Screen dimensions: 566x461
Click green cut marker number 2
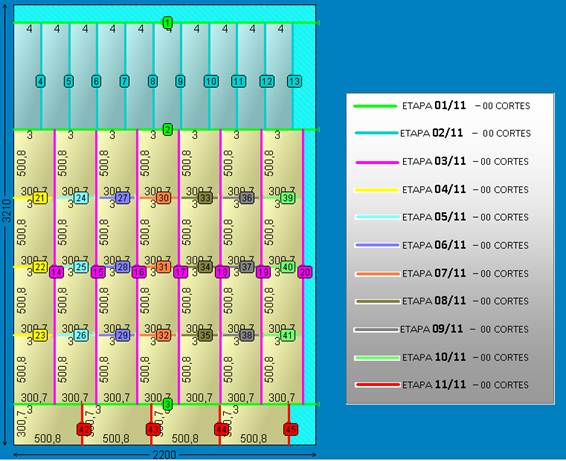click(167, 130)
